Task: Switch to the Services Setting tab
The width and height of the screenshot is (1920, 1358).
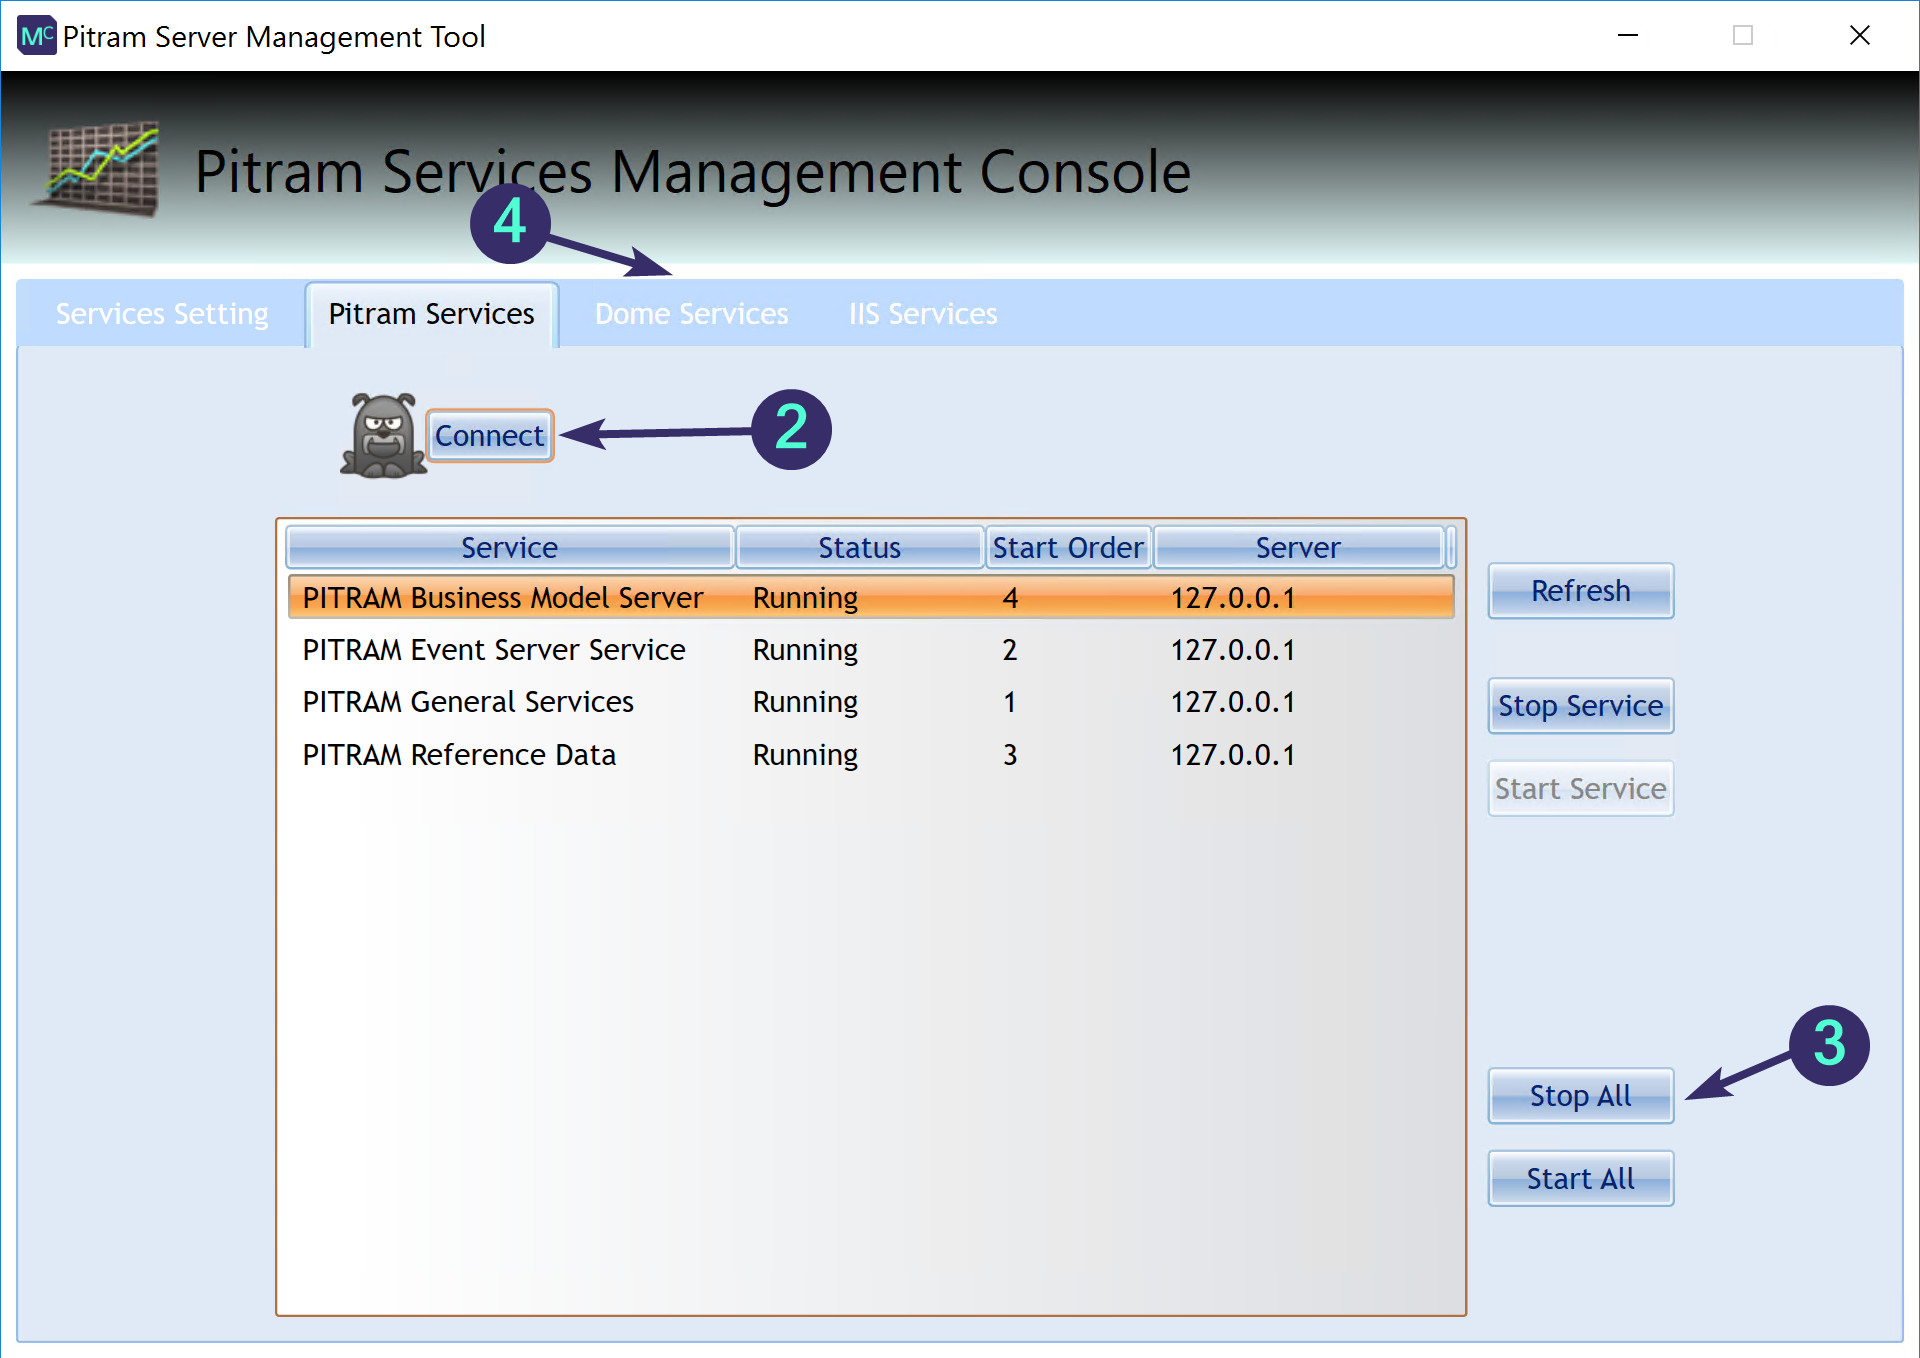Action: (x=162, y=314)
